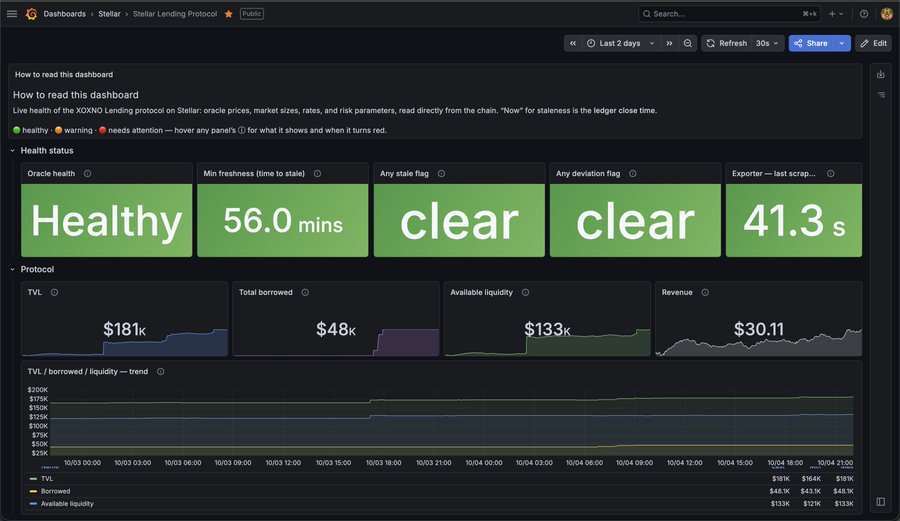Click the Revenue info icon
The width and height of the screenshot is (900, 521).
705,292
